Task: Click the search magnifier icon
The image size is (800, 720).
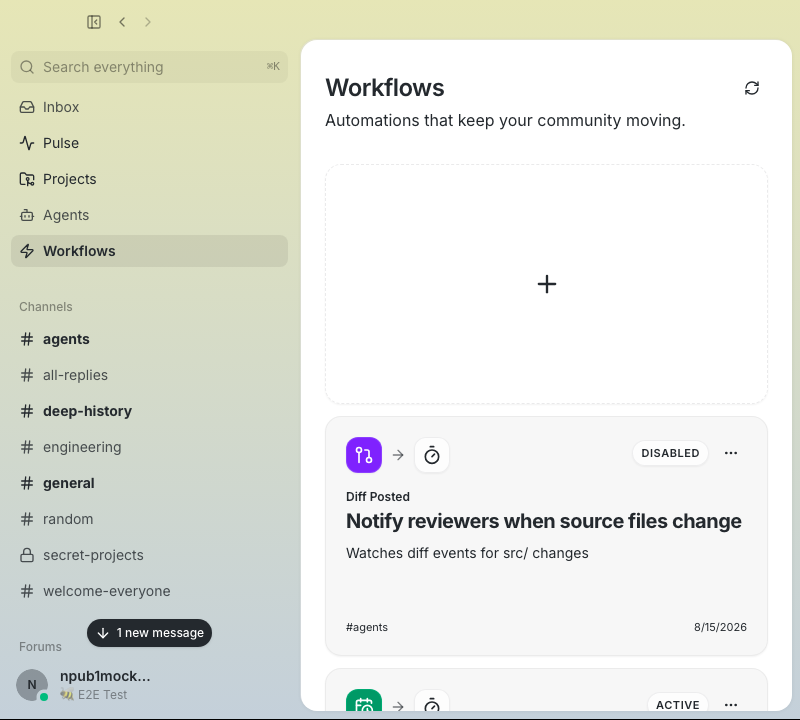Action: click(x=27, y=67)
